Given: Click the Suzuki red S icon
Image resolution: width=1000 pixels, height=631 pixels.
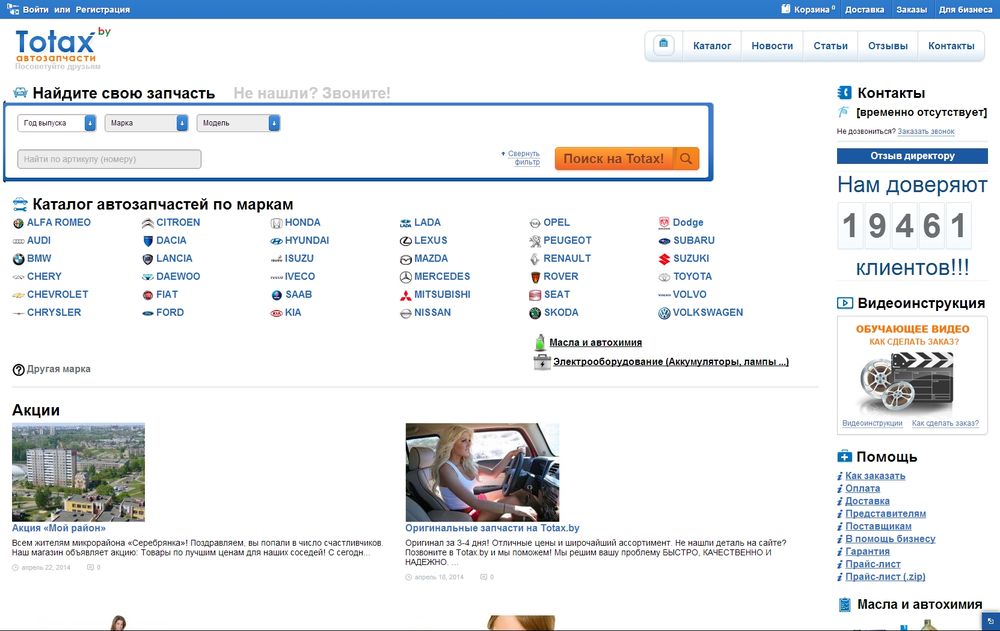Looking at the screenshot, I should point(664,259).
